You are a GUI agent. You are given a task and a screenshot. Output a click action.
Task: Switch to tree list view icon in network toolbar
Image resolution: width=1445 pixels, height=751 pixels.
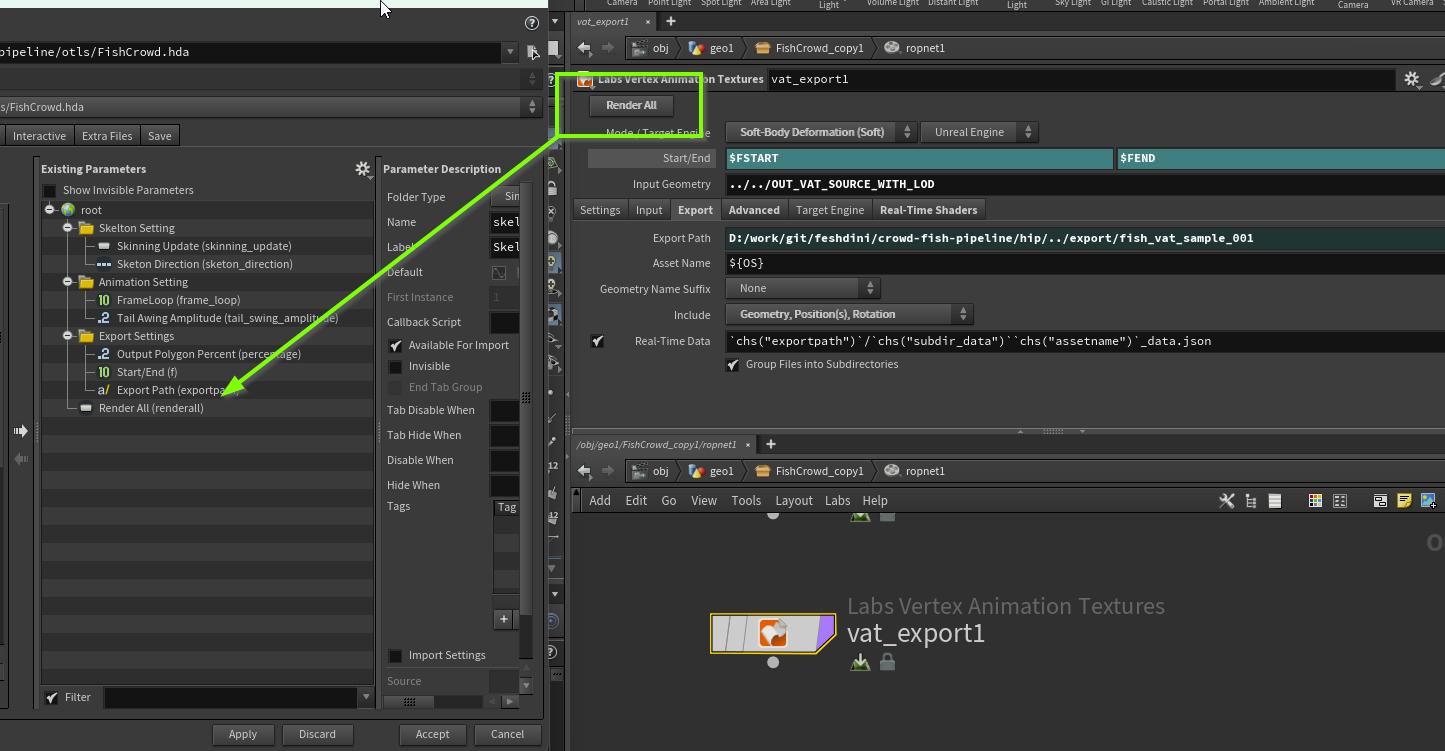coord(1251,501)
